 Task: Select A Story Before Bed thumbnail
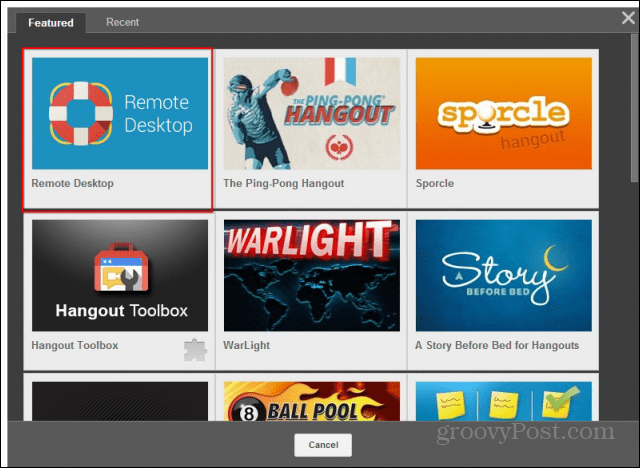pyautogui.click(x=504, y=275)
